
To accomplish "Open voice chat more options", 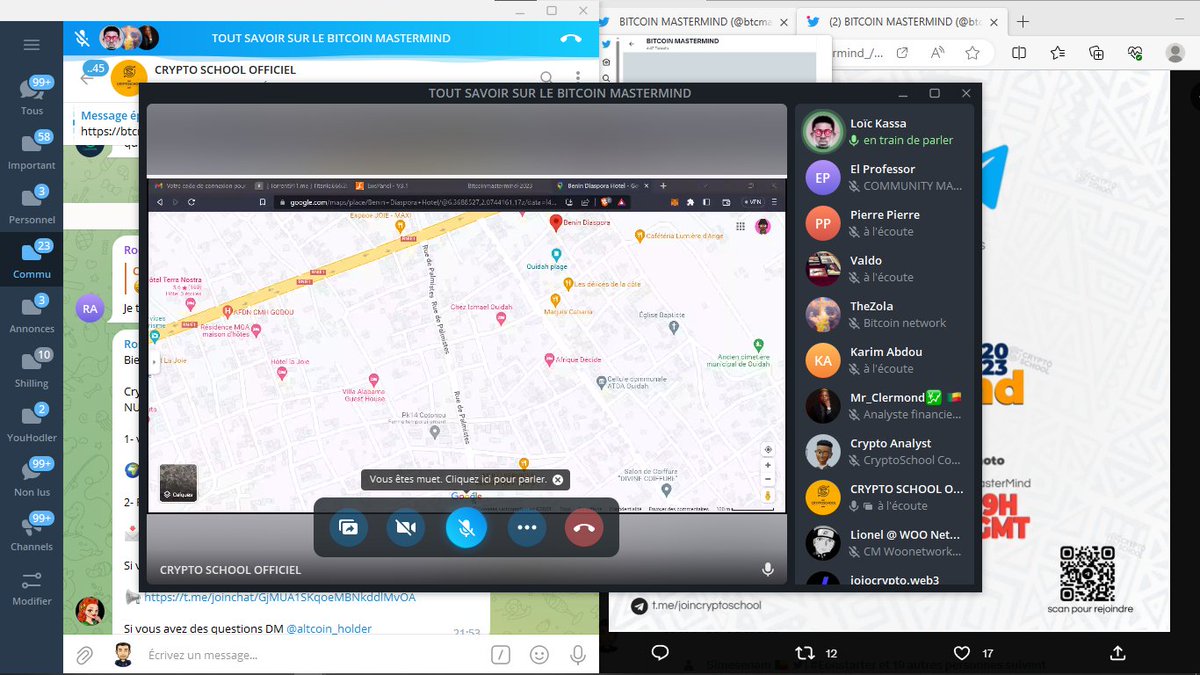I will click(527, 527).
